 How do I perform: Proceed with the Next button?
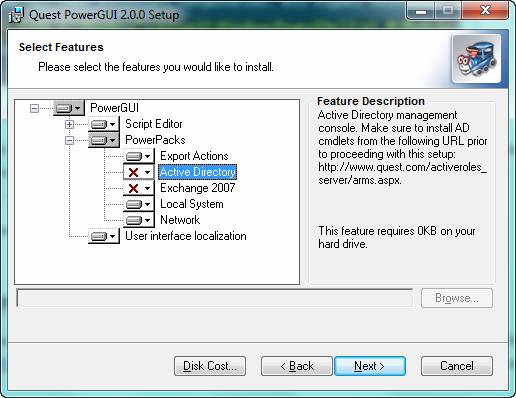click(x=370, y=366)
